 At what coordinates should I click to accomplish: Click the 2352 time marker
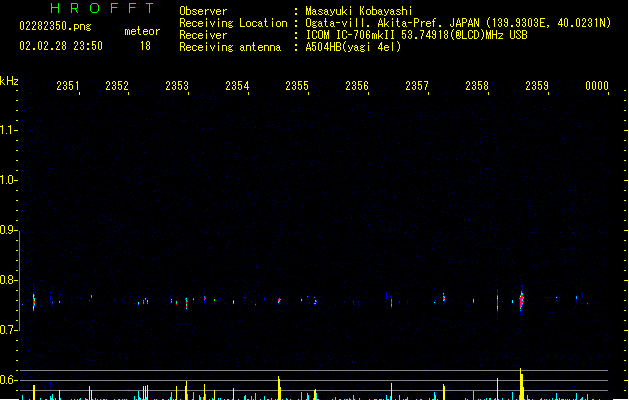pyautogui.click(x=117, y=86)
